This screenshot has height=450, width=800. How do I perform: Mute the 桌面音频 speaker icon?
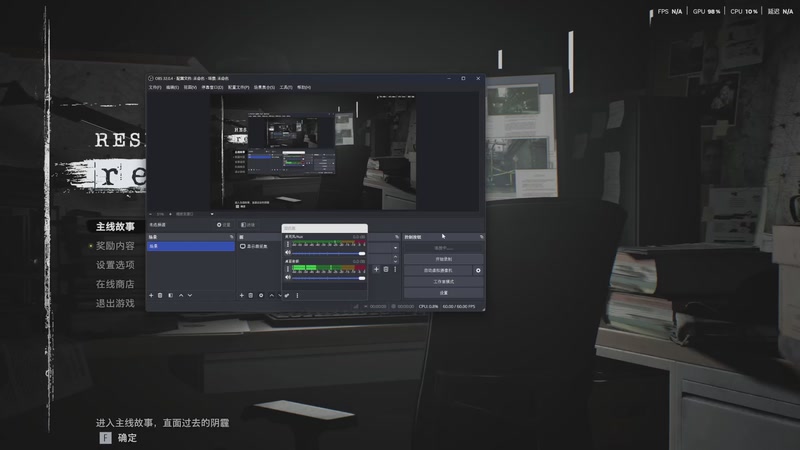point(288,278)
